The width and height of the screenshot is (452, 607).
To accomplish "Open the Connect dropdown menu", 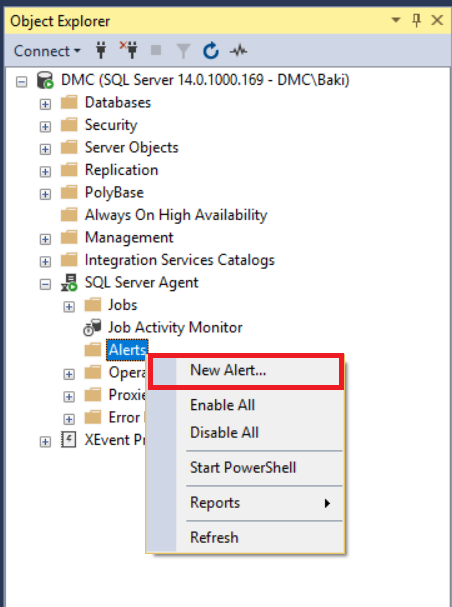I will 47,51.
